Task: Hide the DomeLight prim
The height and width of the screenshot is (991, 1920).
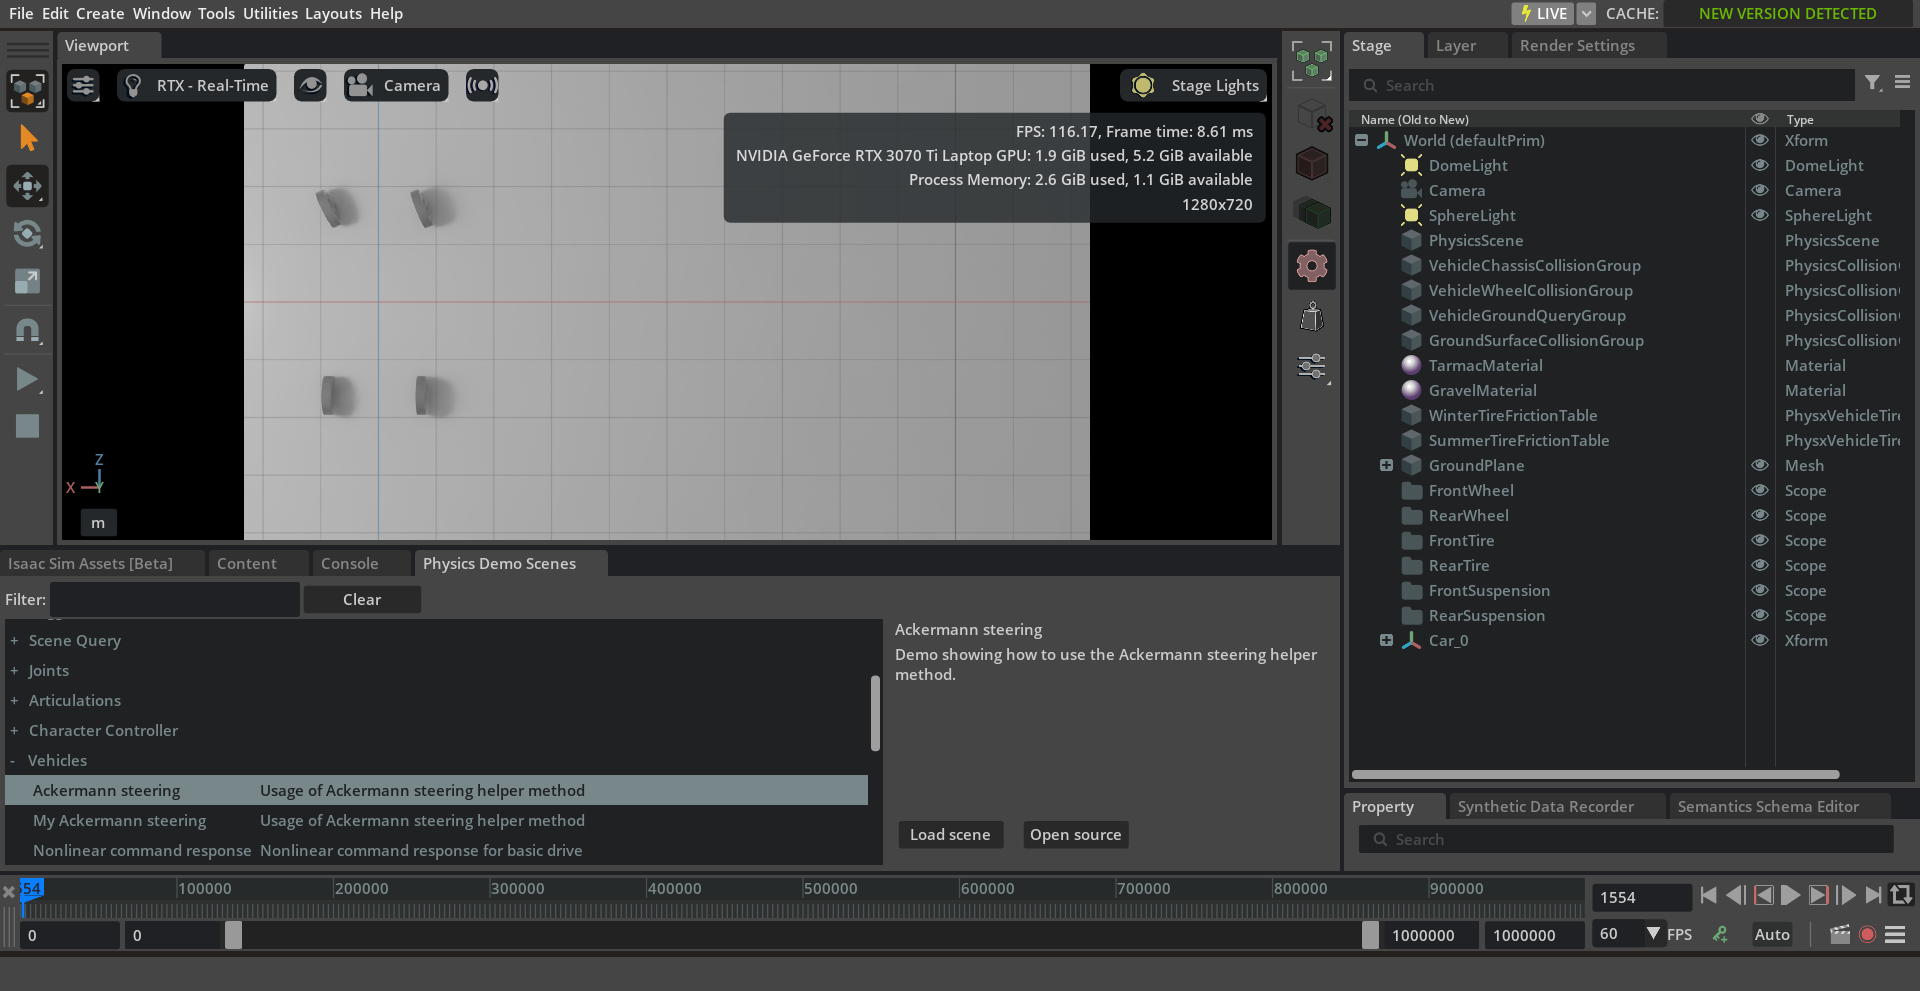Action: [x=1759, y=165]
